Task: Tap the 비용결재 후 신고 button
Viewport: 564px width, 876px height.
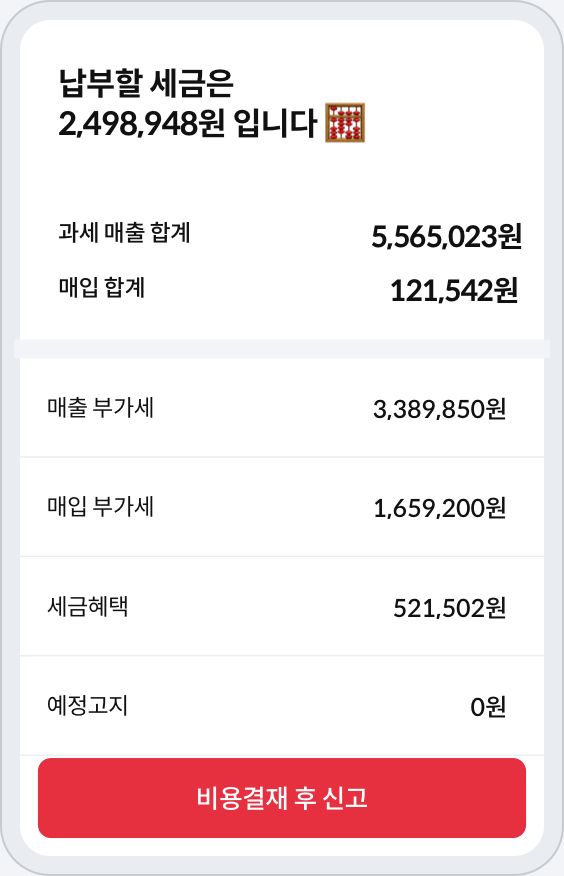Action: (282, 798)
